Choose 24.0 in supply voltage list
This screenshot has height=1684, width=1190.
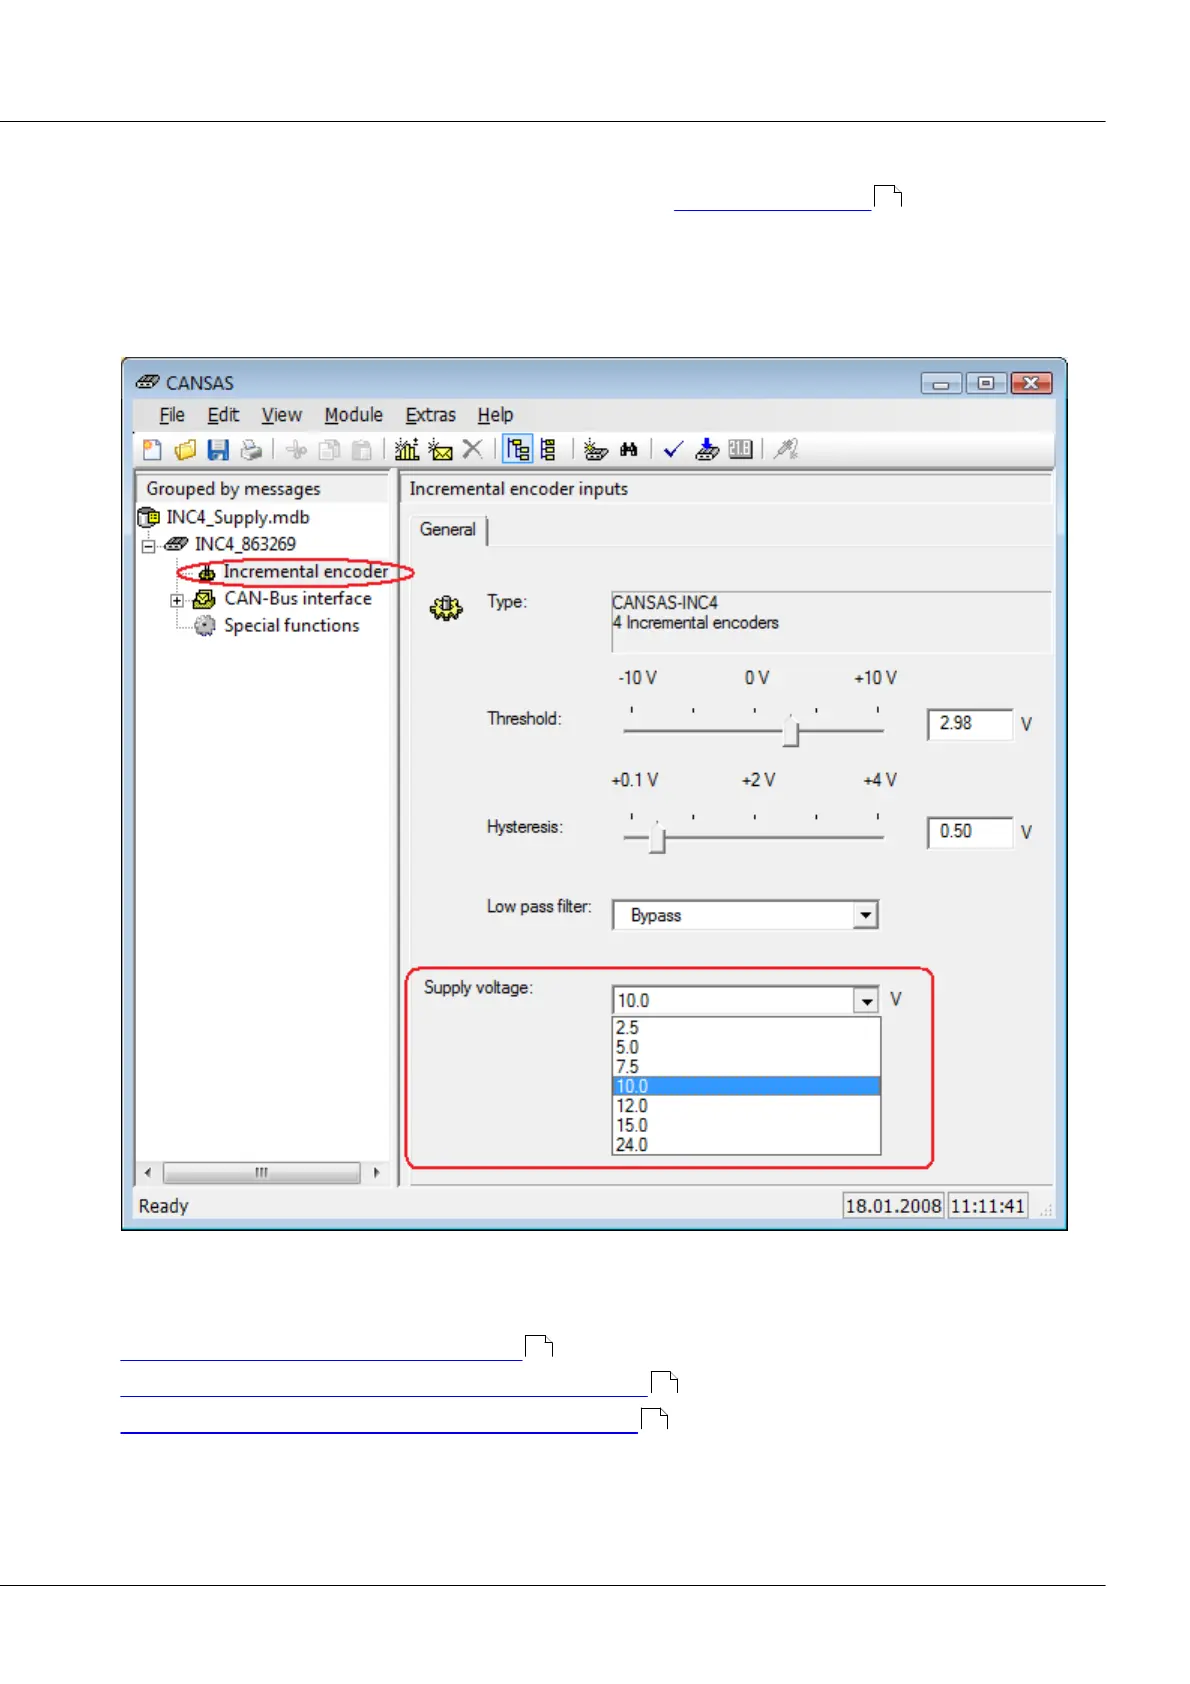[x=746, y=1145]
